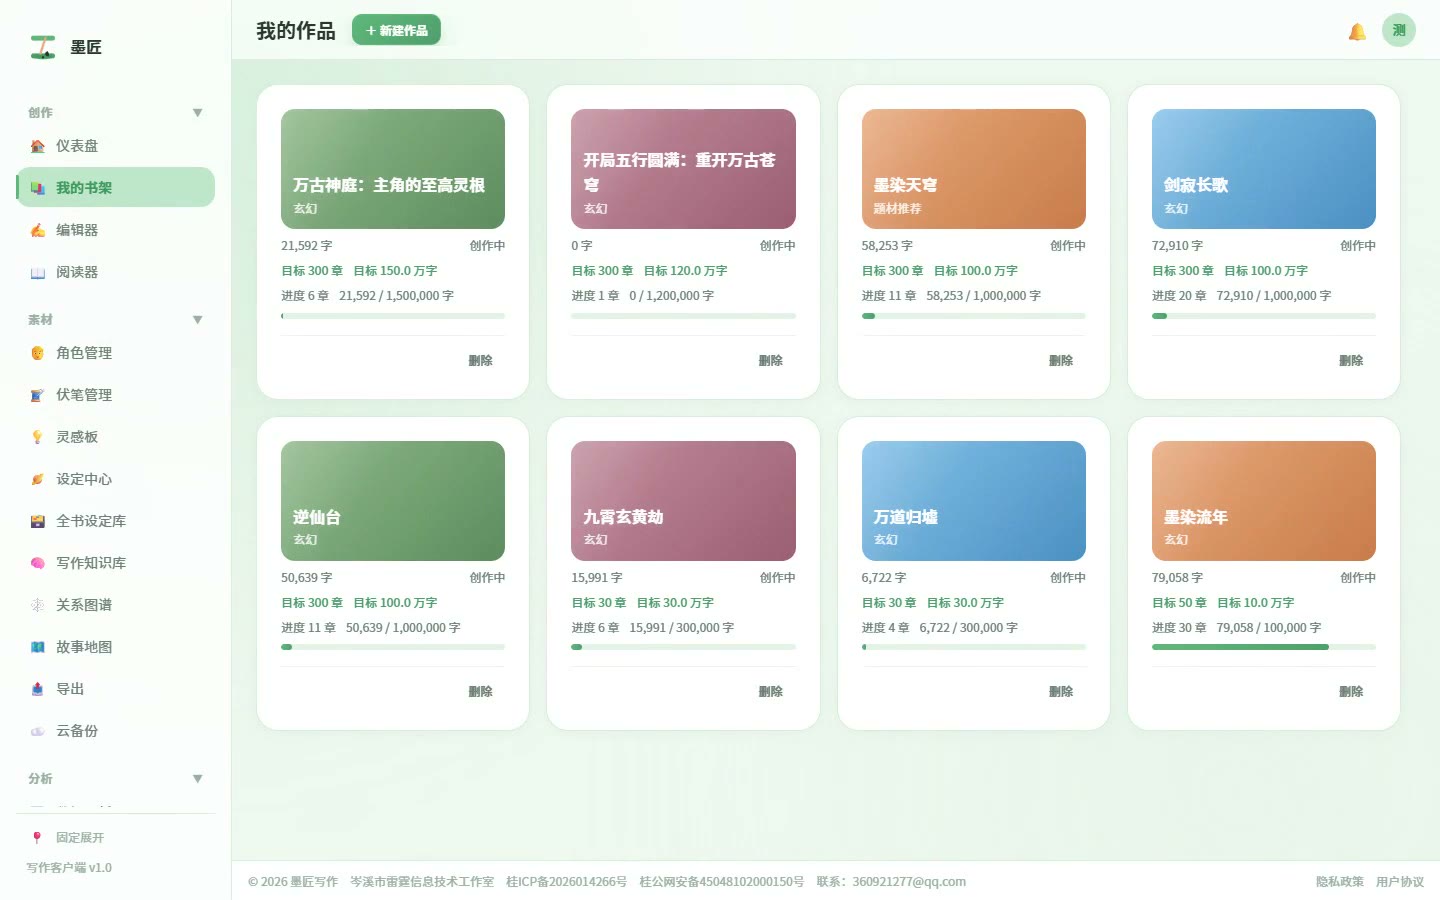The width and height of the screenshot is (1440, 900).
Task: Open the 开局五行圆满 cover thumbnail
Action: coord(683,169)
